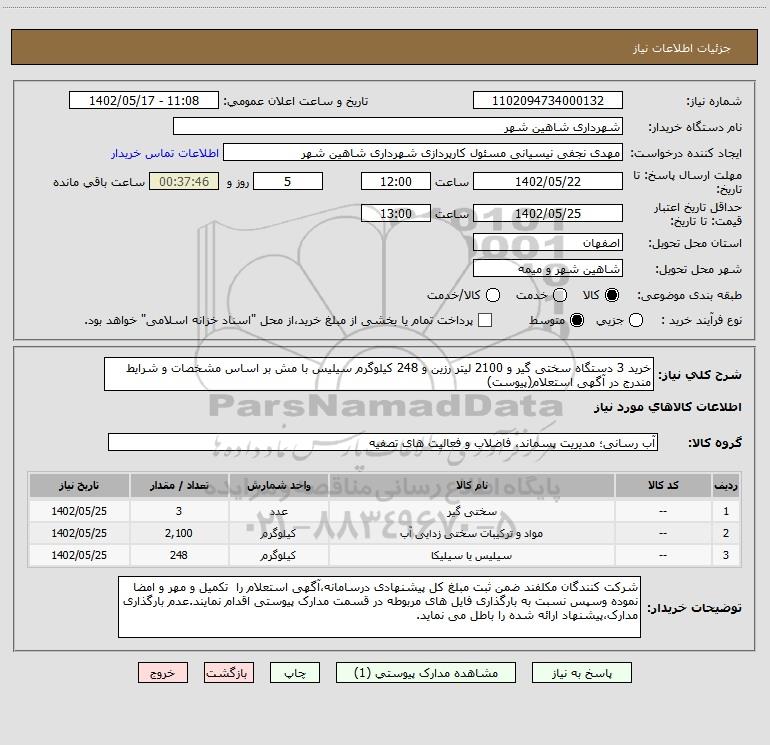This screenshot has height=745, width=770.
Task: Click the نام کالا column header
Action: tap(471, 485)
